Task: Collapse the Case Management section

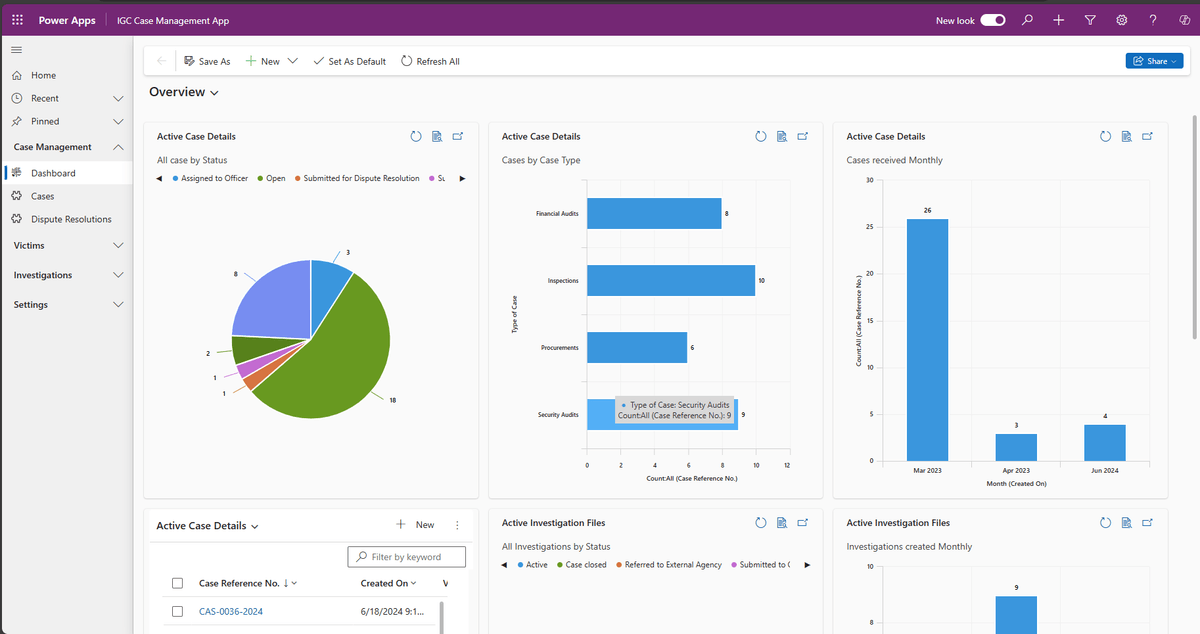Action: (117, 146)
